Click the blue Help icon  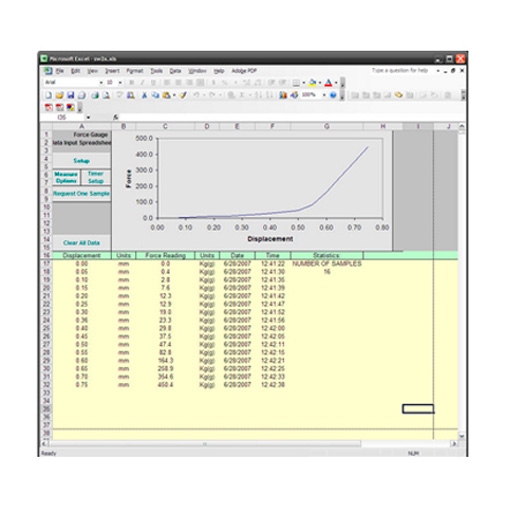pos(333,95)
